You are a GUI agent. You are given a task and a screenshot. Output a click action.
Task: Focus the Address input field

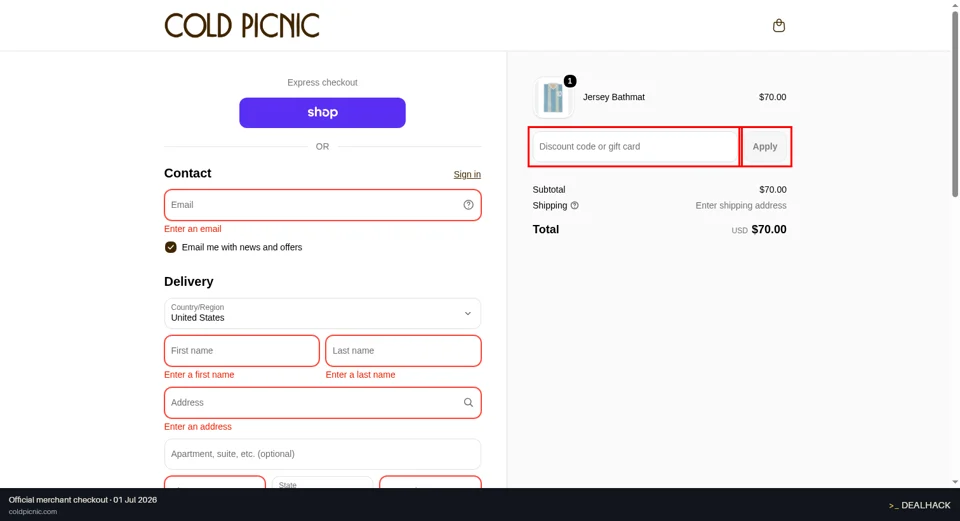[x=322, y=403]
